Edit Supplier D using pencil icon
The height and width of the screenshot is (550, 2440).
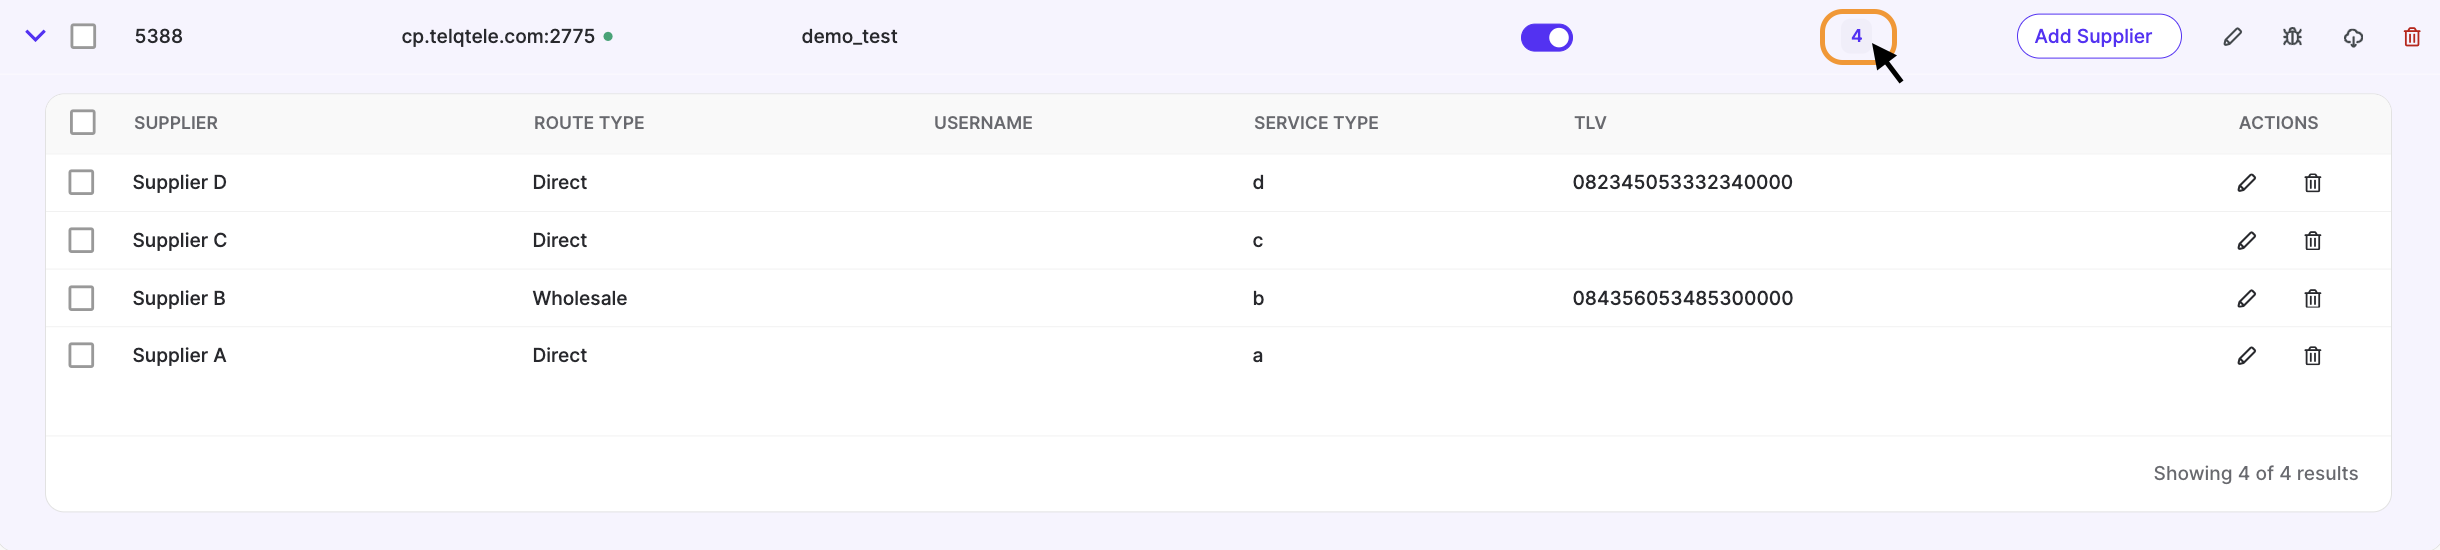(2246, 182)
